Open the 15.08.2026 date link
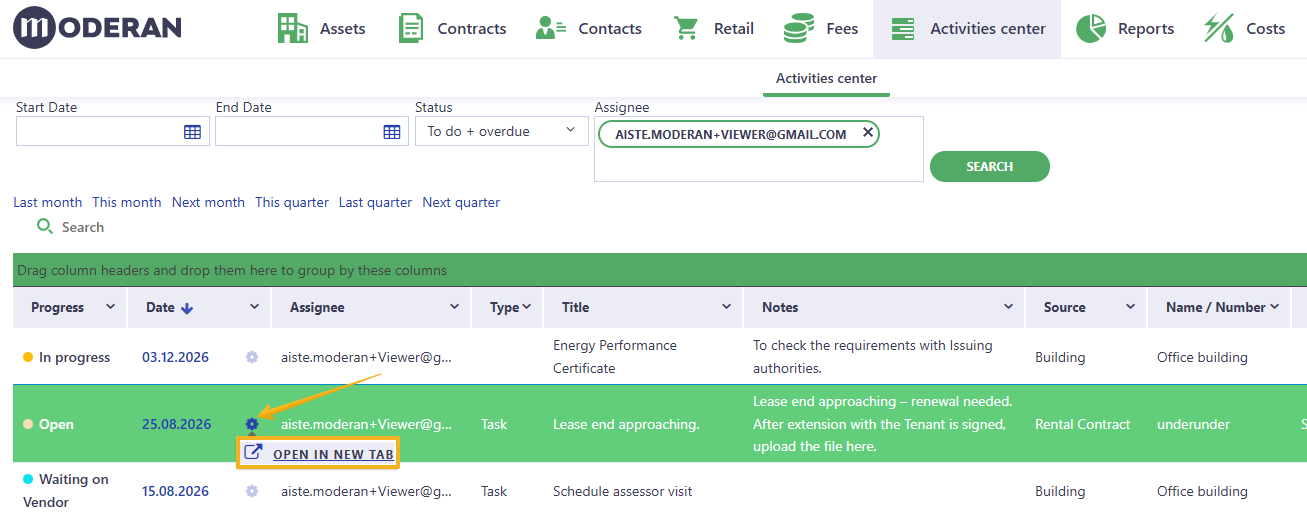Screen dimensions: 1307x513 [175, 491]
